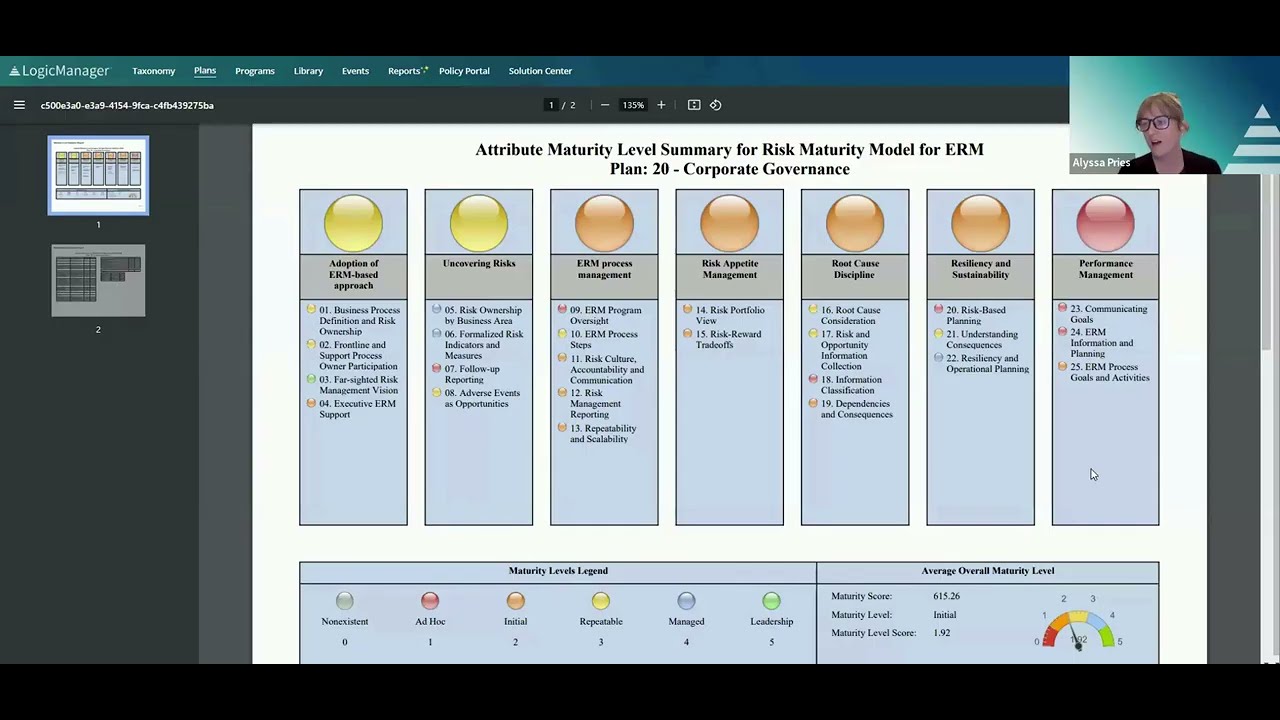
Task: Click '23. Communicating Goals'
Action: (x=1109, y=314)
